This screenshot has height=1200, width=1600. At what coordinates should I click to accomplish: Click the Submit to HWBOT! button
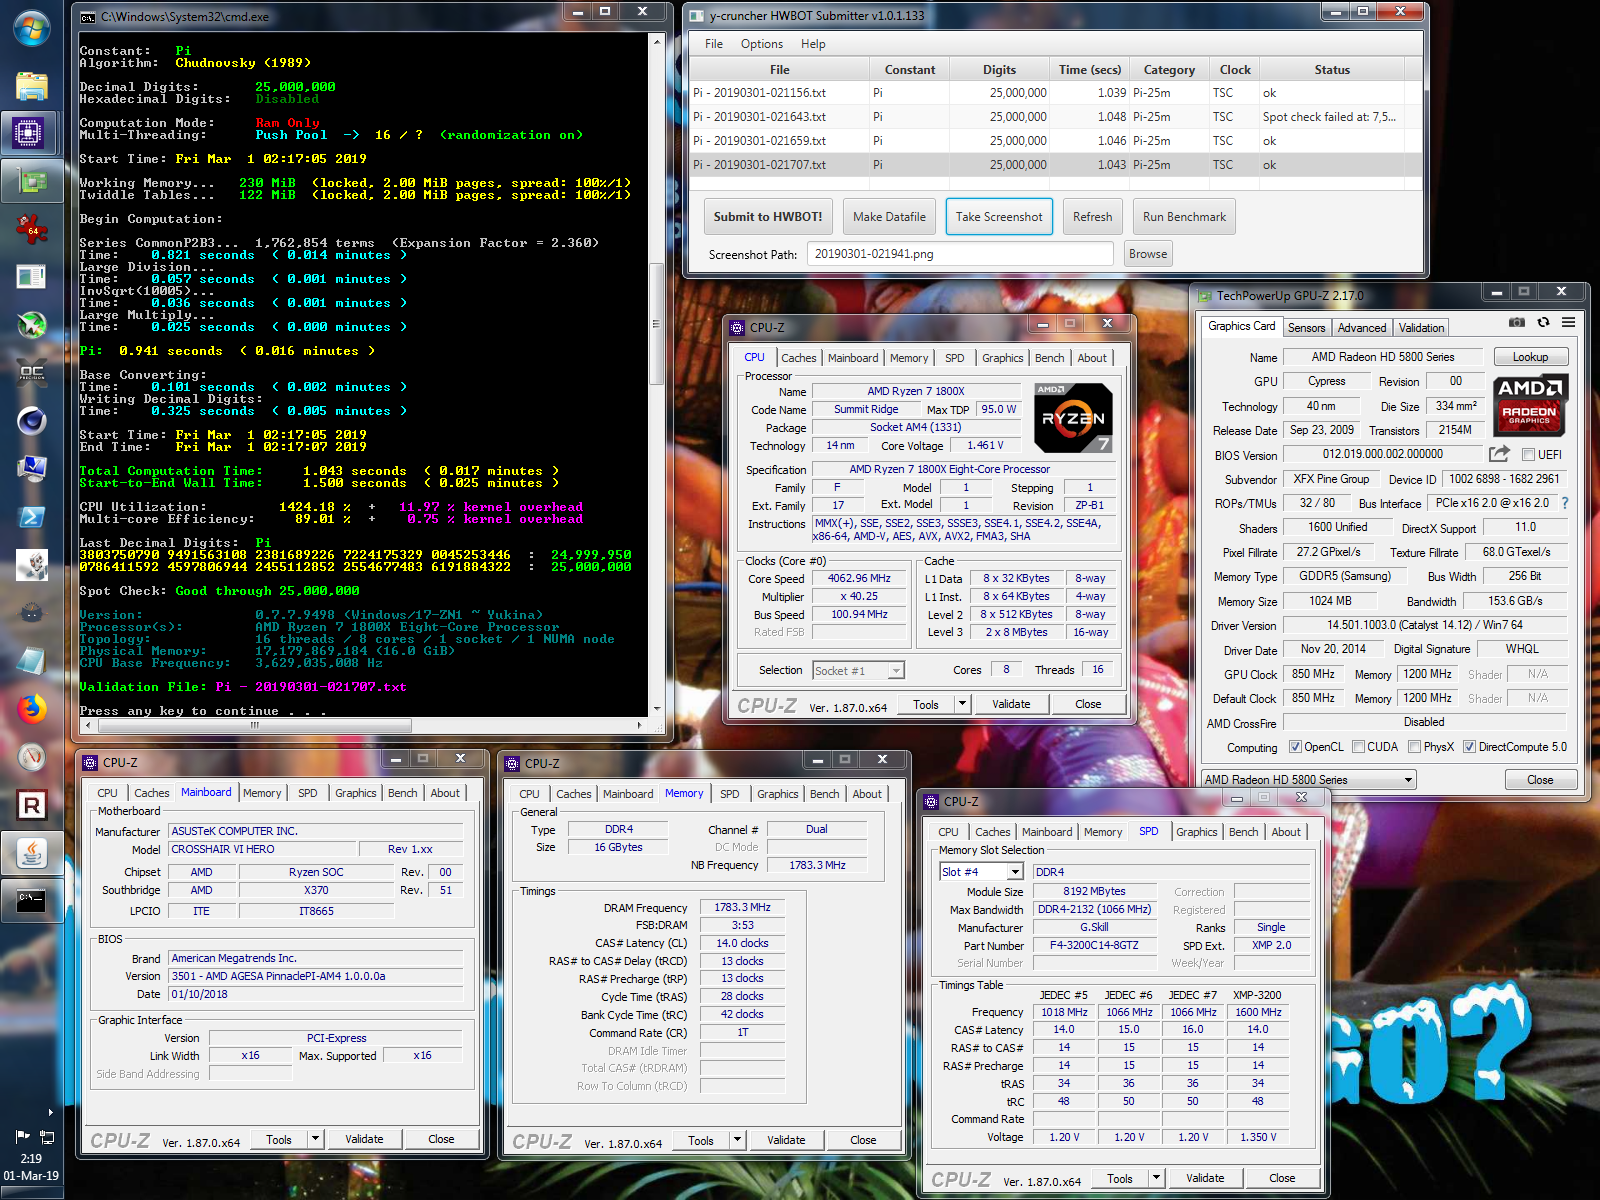click(768, 217)
